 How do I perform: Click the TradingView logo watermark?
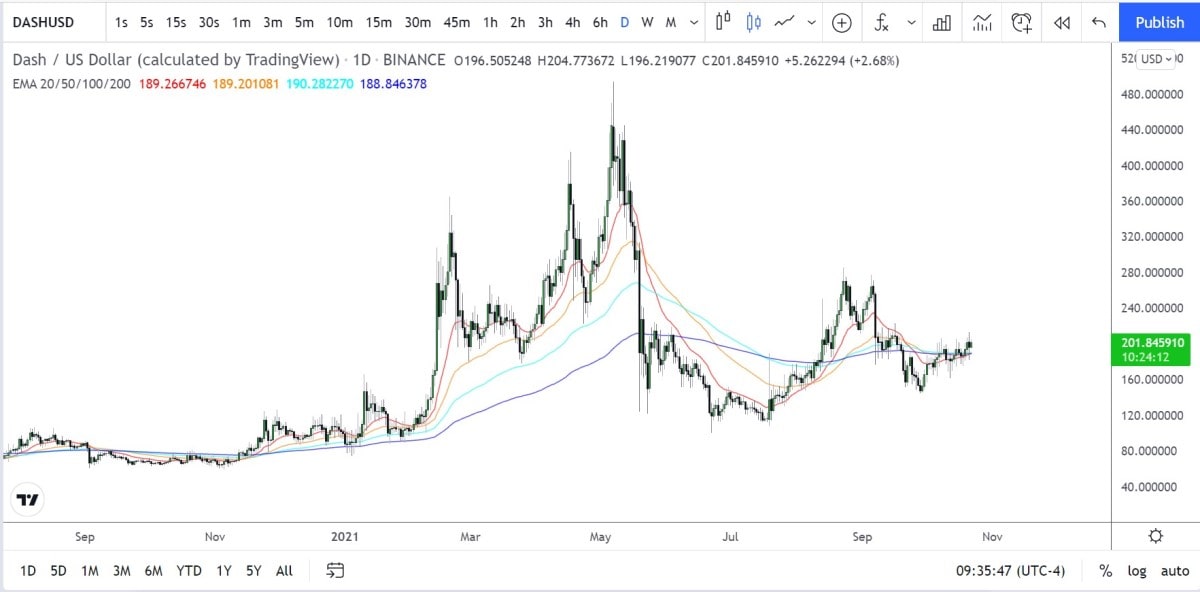point(25,498)
